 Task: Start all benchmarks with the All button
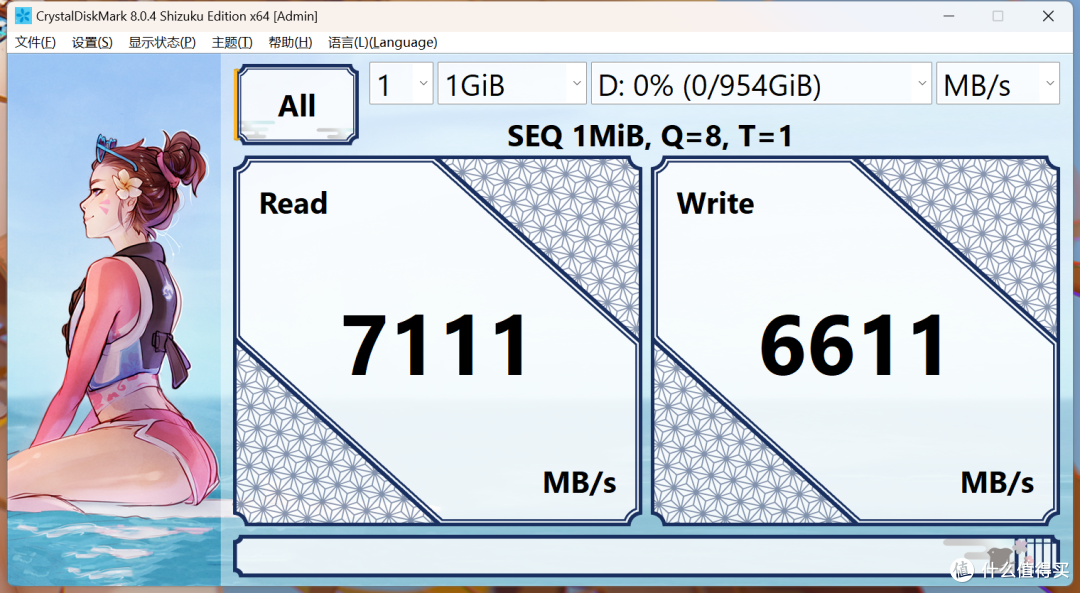[297, 105]
